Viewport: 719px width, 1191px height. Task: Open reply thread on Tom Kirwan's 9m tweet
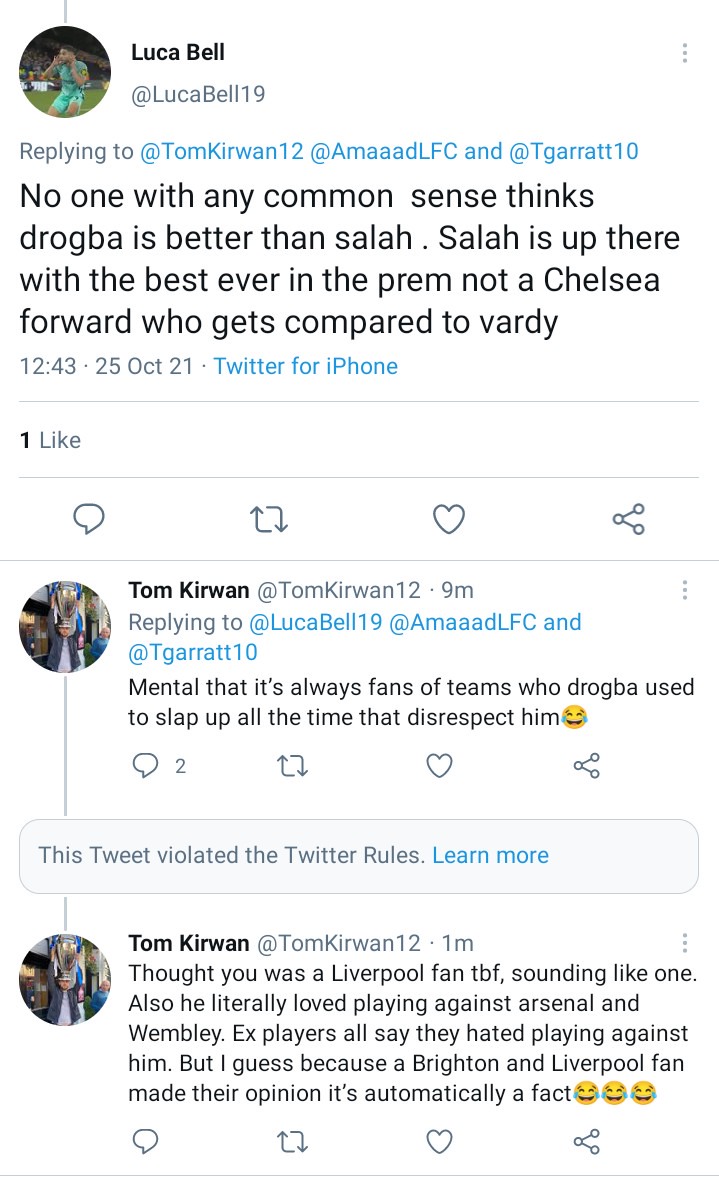tap(145, 765)
